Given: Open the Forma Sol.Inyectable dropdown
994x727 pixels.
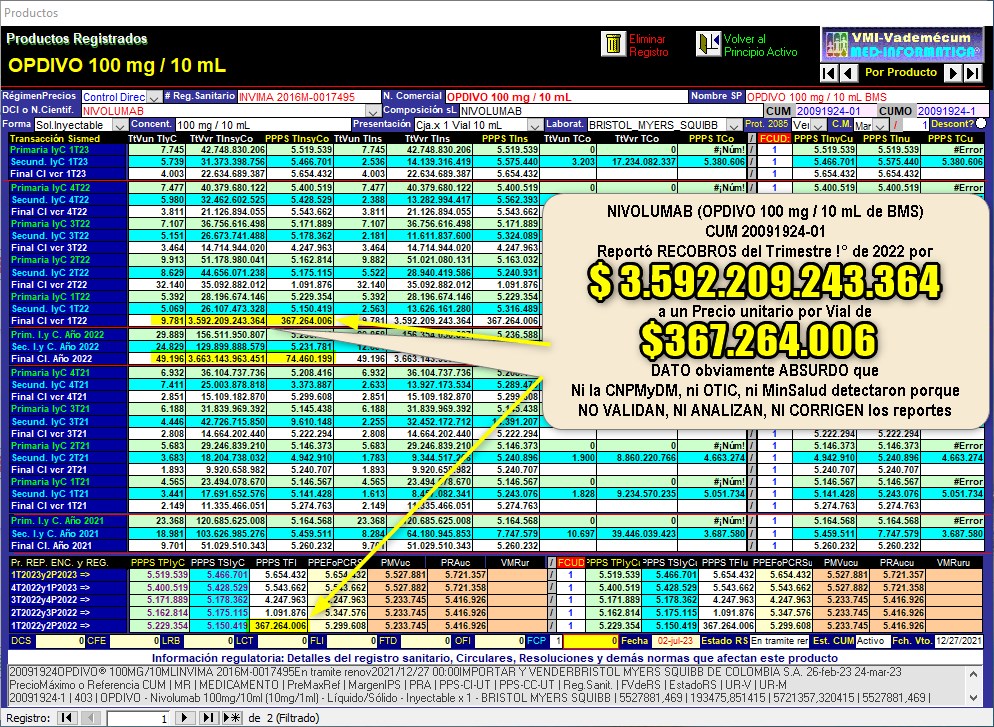Looking at the screenshot, I should (119, 125).
